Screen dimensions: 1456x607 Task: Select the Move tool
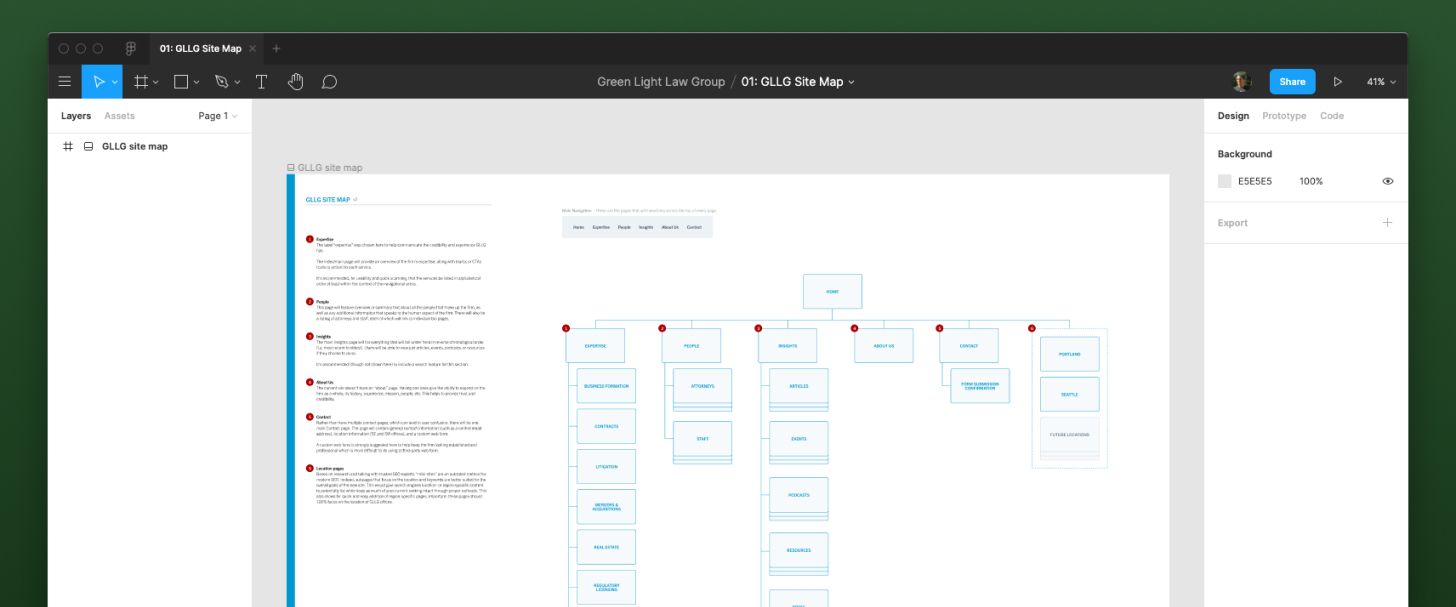pos(98,82)
